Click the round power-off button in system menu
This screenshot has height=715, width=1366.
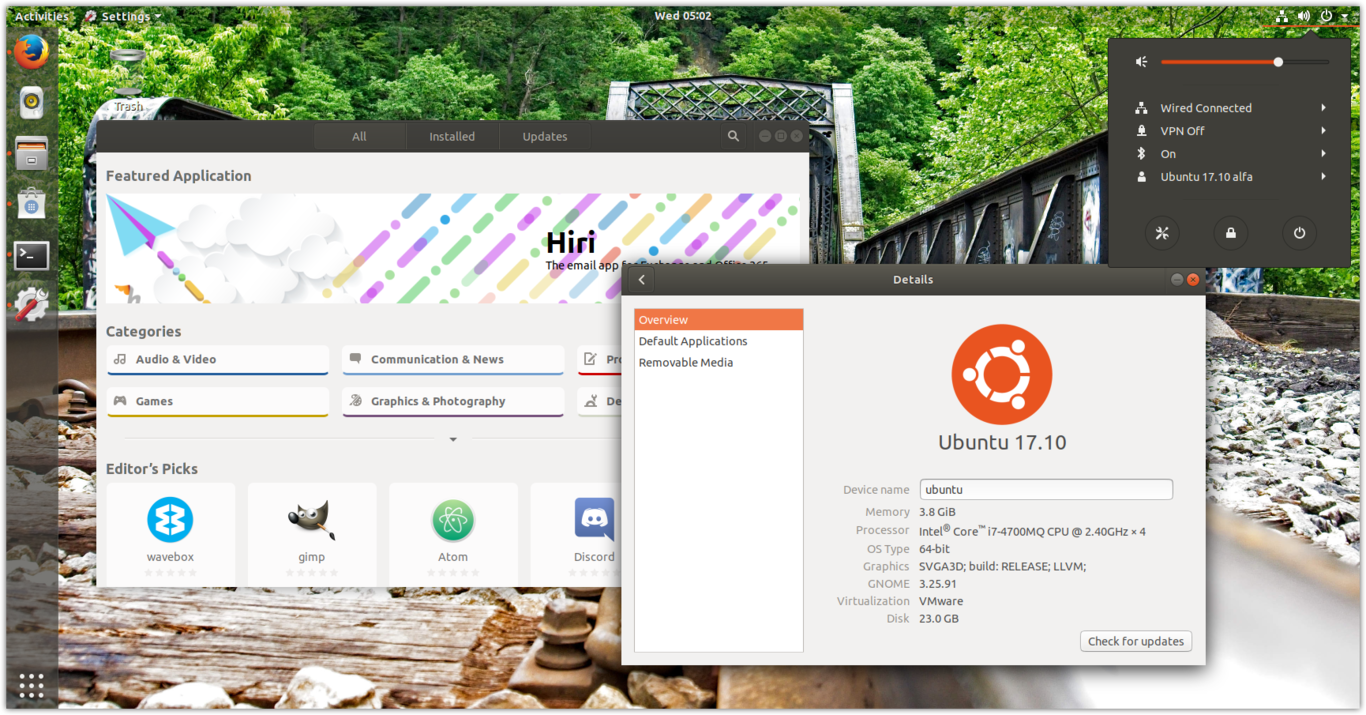click(1299, 233)
